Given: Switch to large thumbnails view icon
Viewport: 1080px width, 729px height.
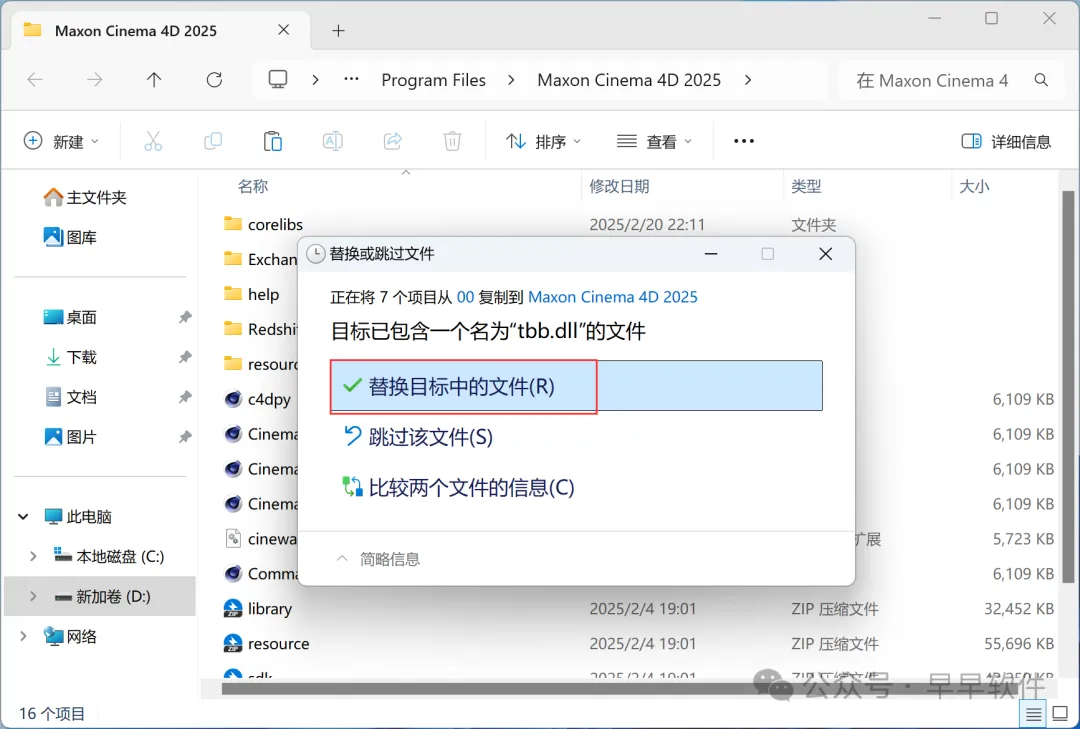Looking at the screenshot, I should [x=1061, y=714].
